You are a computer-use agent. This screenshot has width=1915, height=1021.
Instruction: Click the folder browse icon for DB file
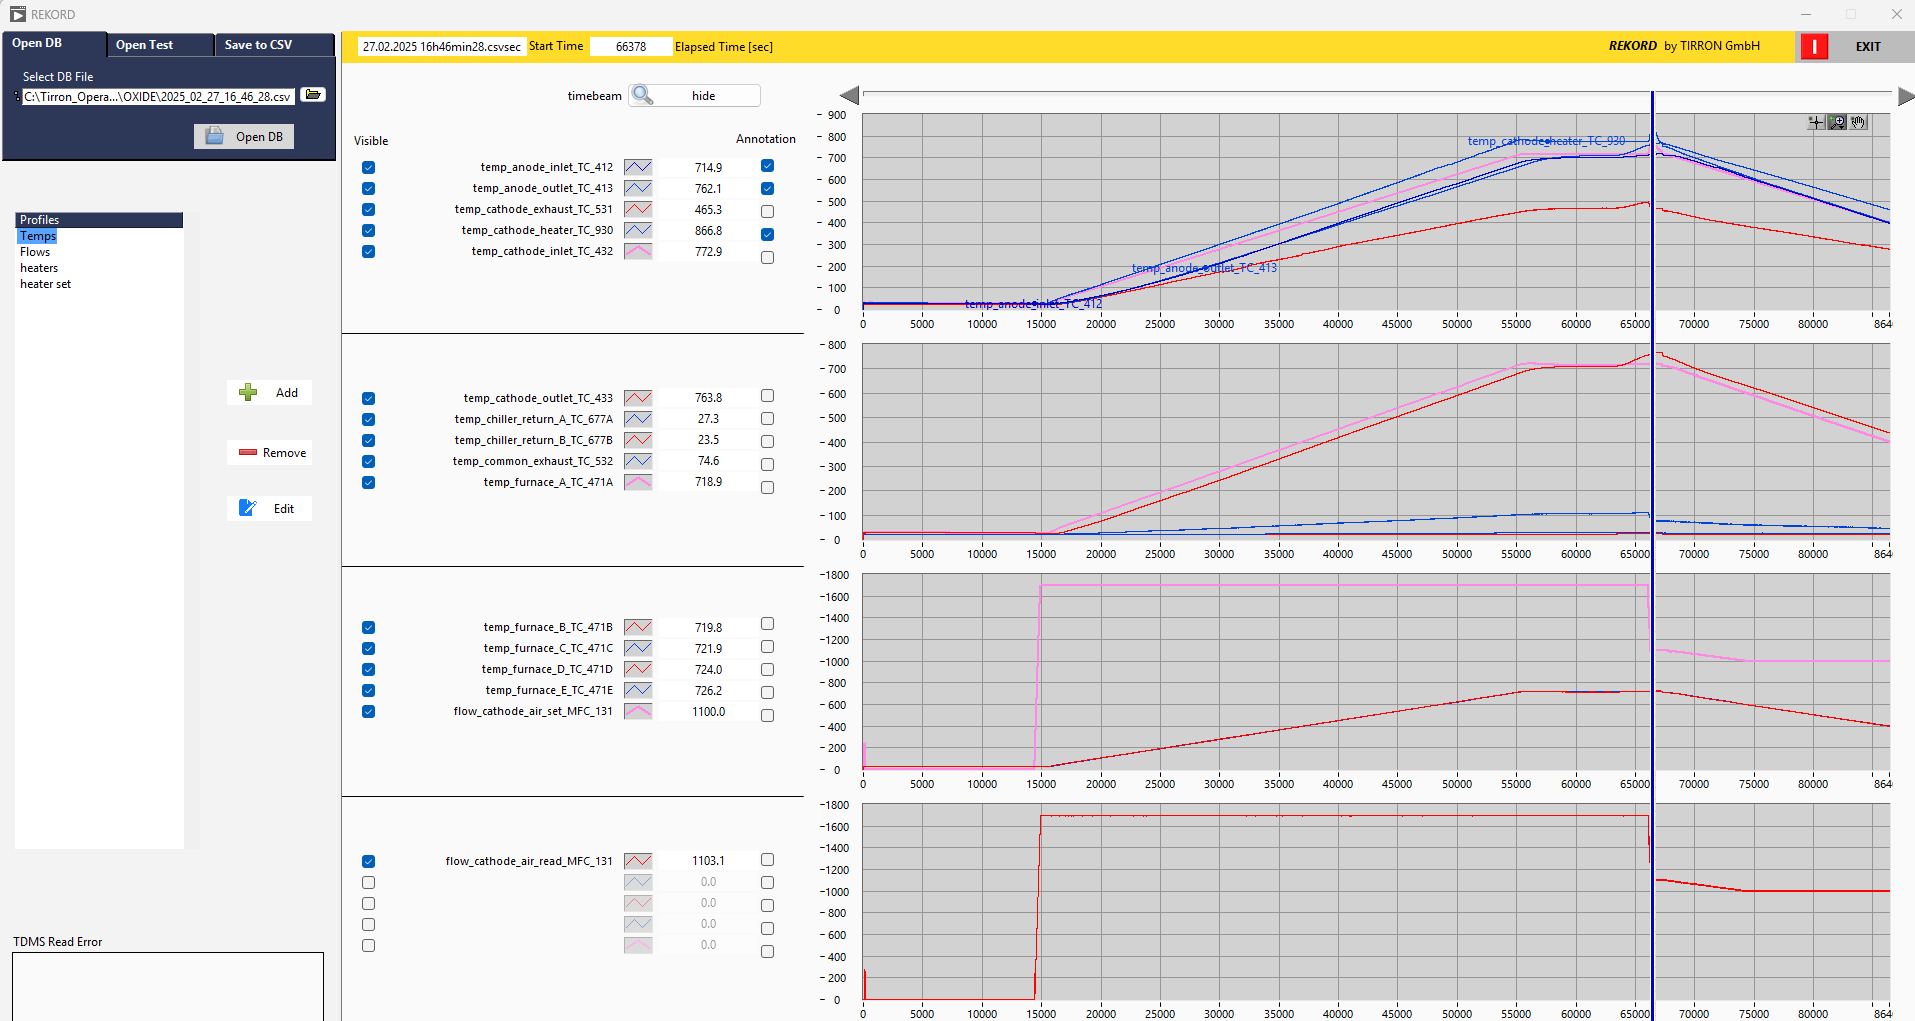tap(313, 95)
